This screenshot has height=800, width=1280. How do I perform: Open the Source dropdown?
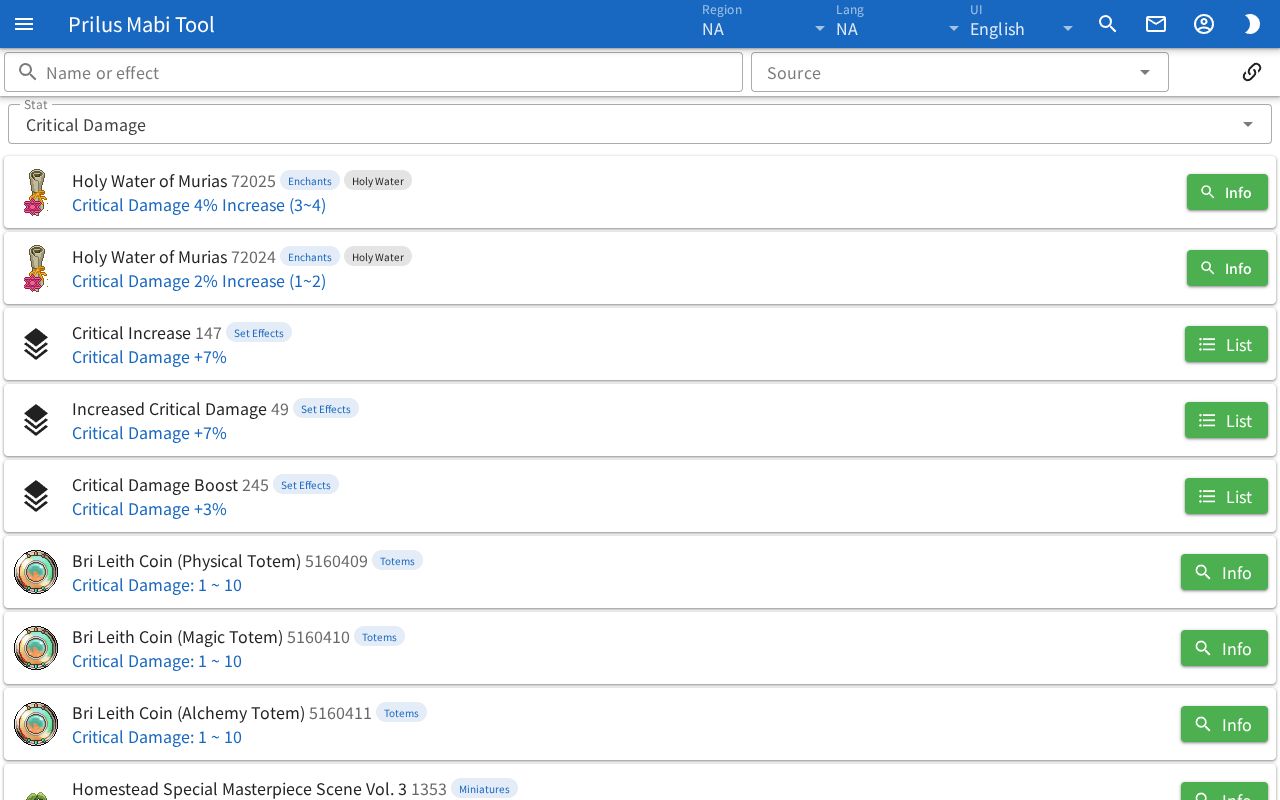pyautogui.click(x=960, y=72)
